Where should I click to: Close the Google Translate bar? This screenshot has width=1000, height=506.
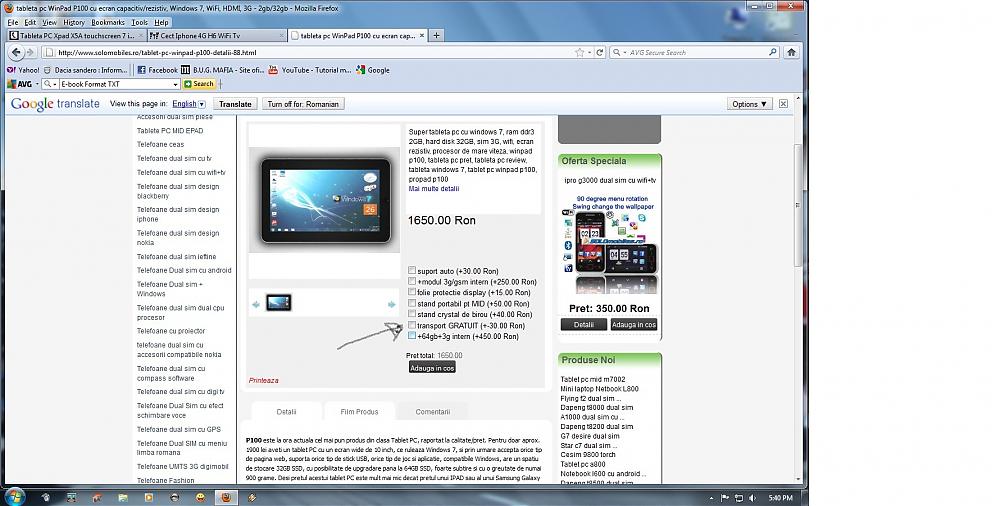point(783,103)
